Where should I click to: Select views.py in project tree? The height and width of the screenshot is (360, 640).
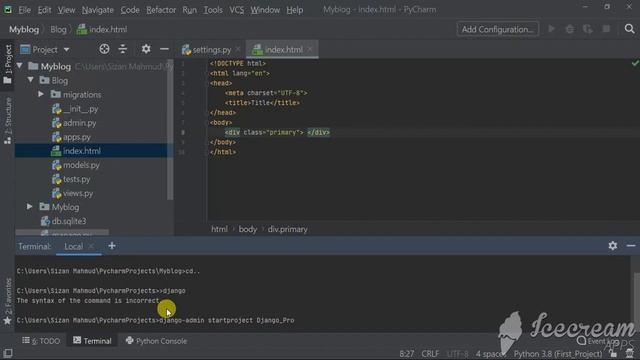pos(78,193)
